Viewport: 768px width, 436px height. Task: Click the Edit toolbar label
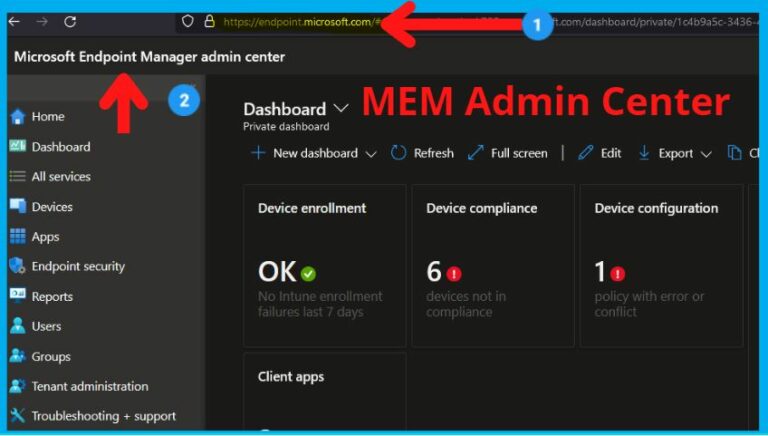611,153
